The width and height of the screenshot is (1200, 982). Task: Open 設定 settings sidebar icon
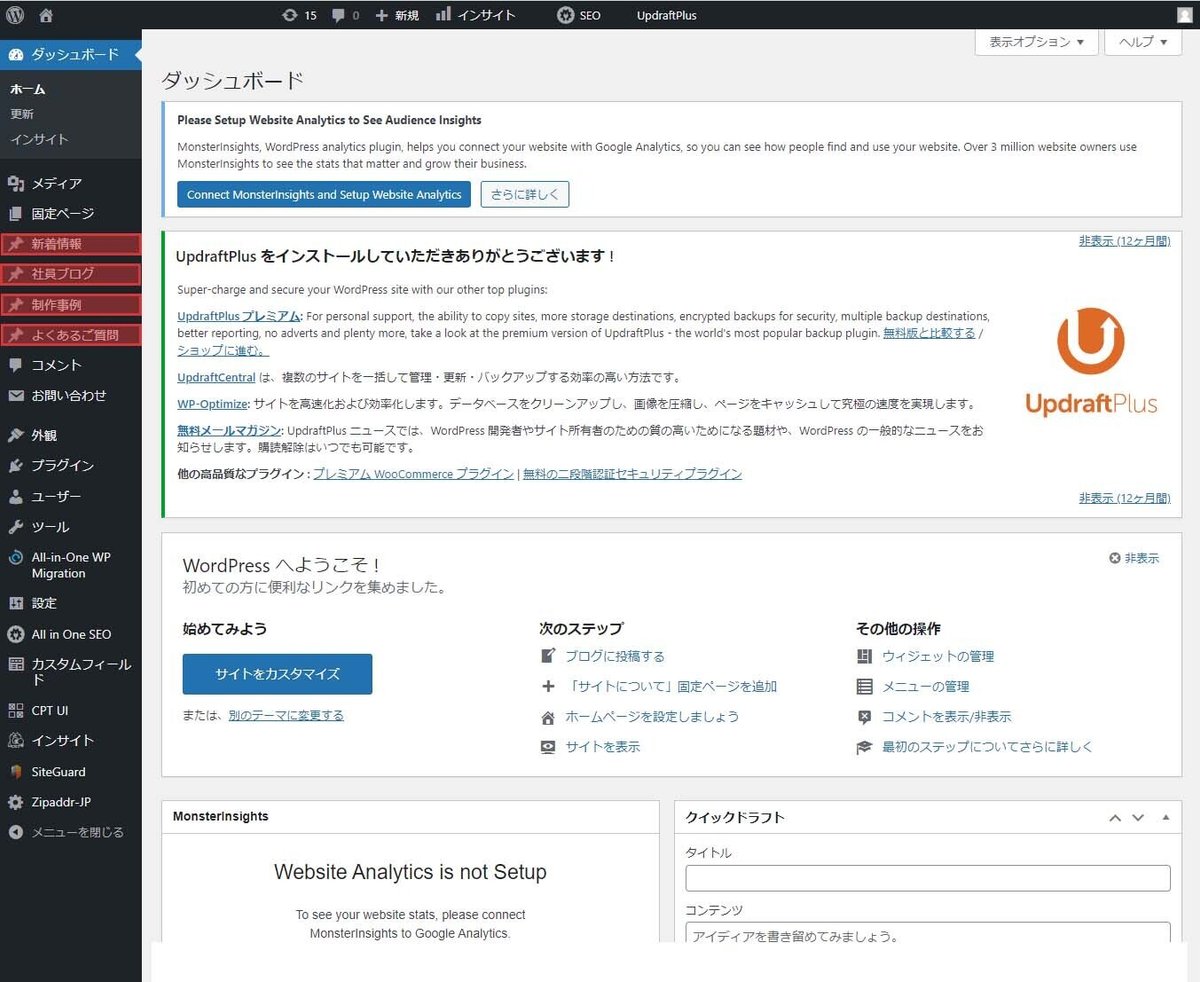(15, 603)
